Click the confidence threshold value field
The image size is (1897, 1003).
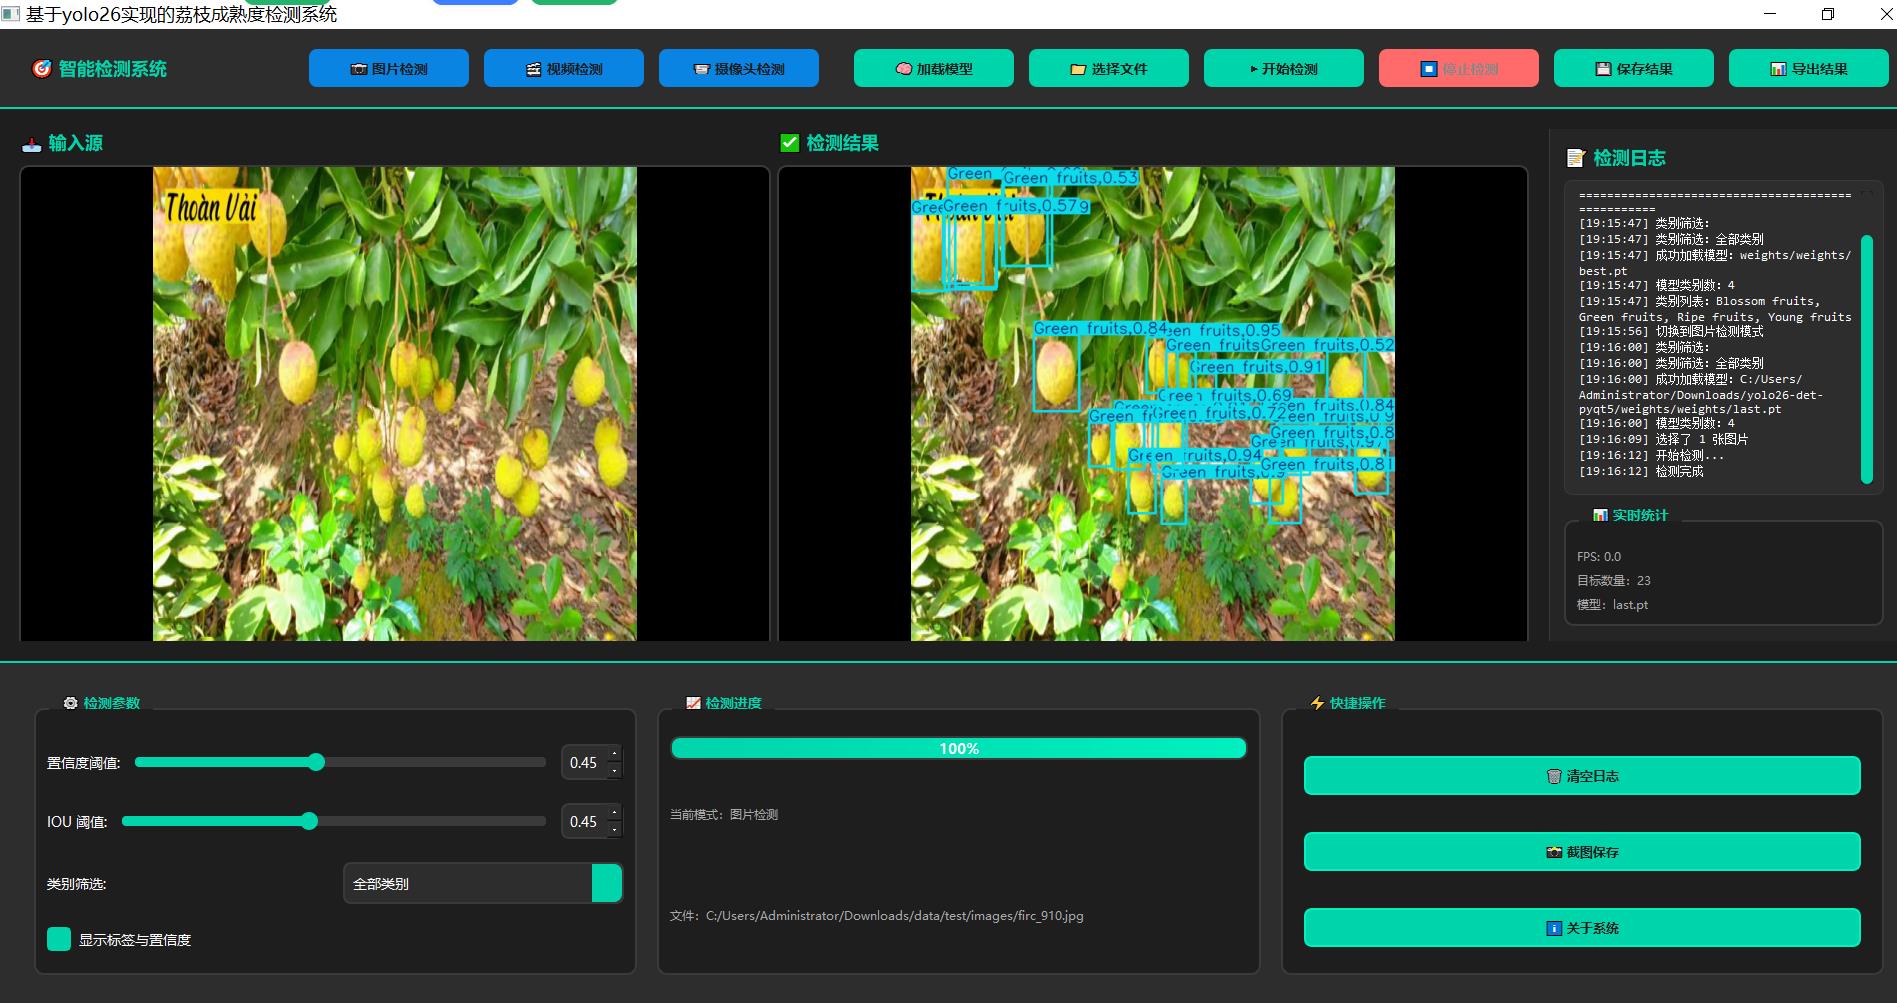[584, 763]
